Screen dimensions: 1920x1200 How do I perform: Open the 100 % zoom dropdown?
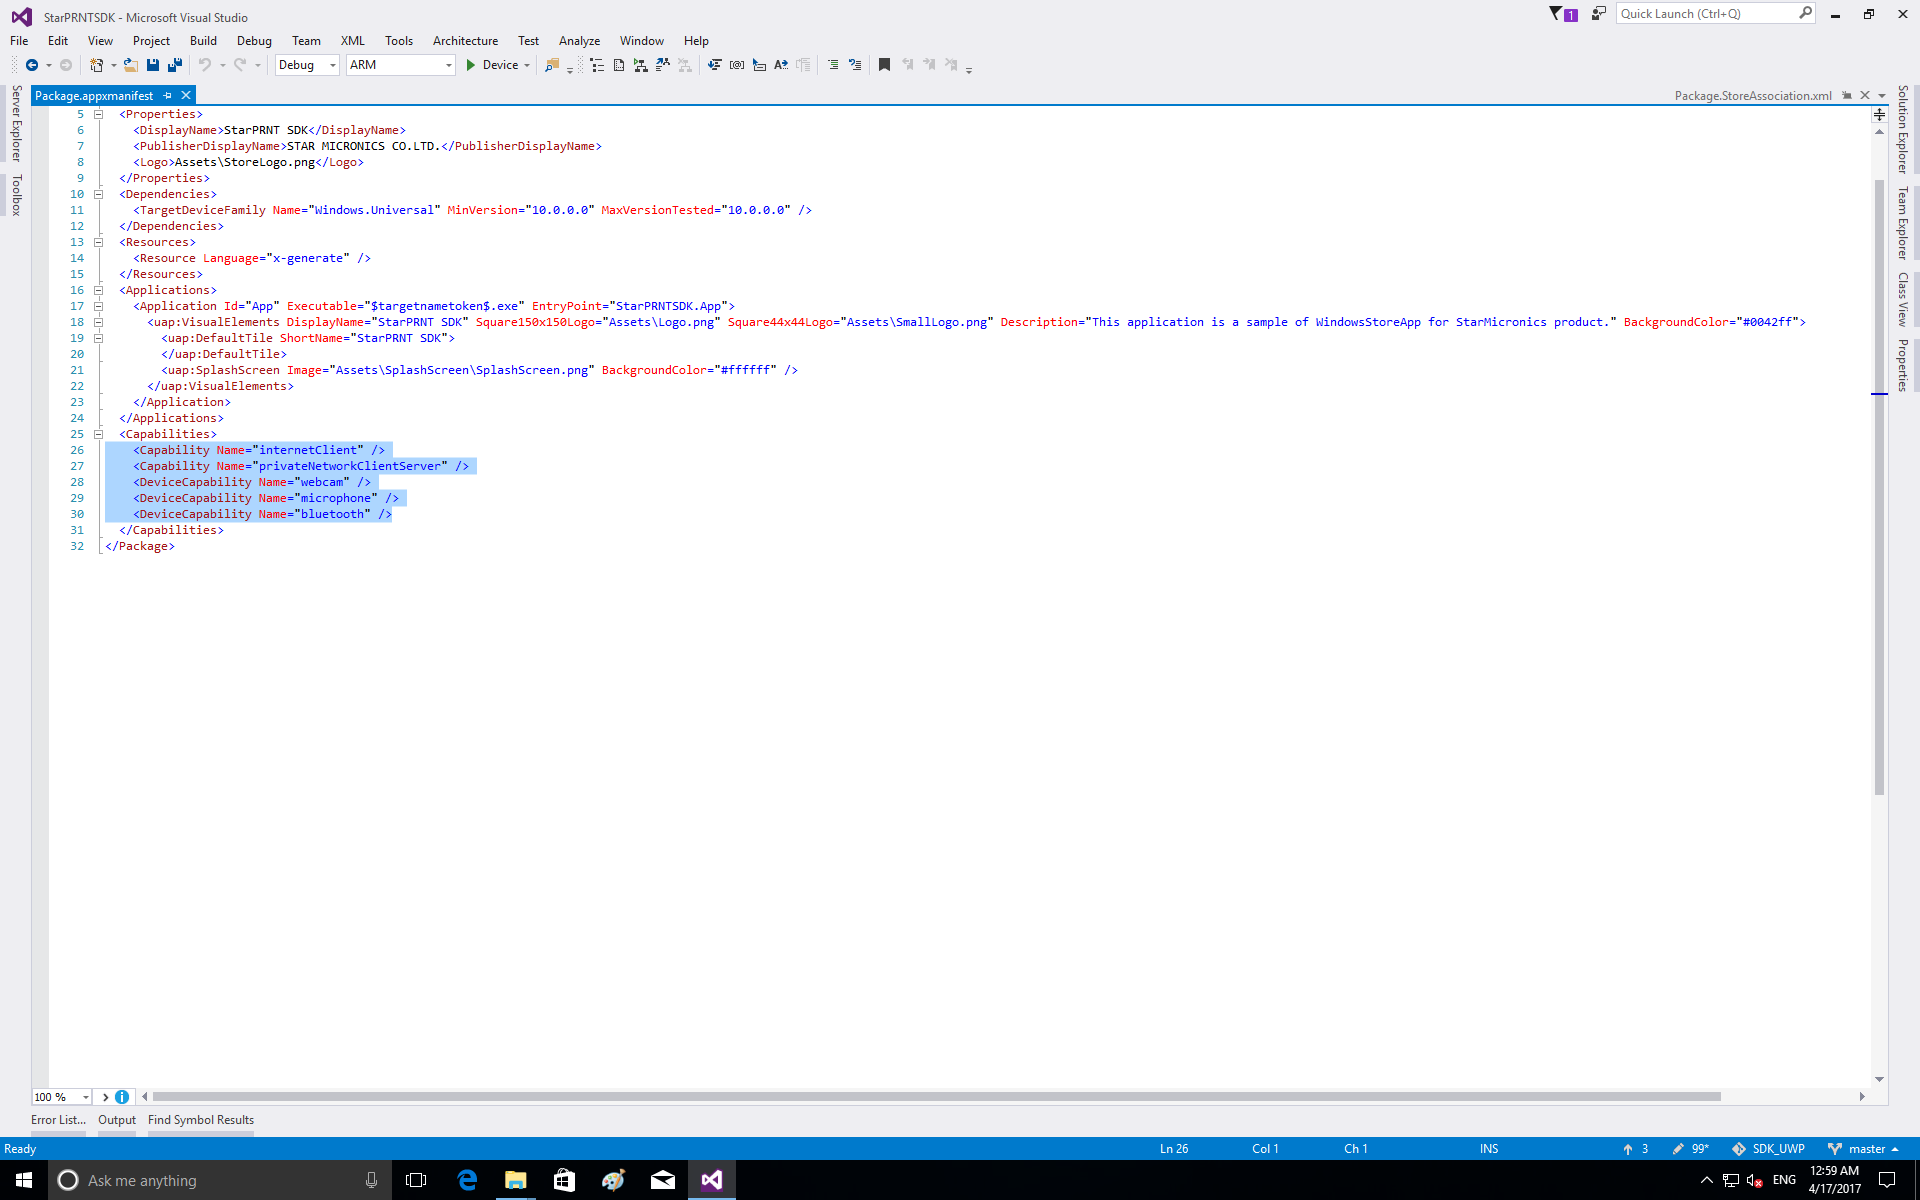coord(62,1097)
